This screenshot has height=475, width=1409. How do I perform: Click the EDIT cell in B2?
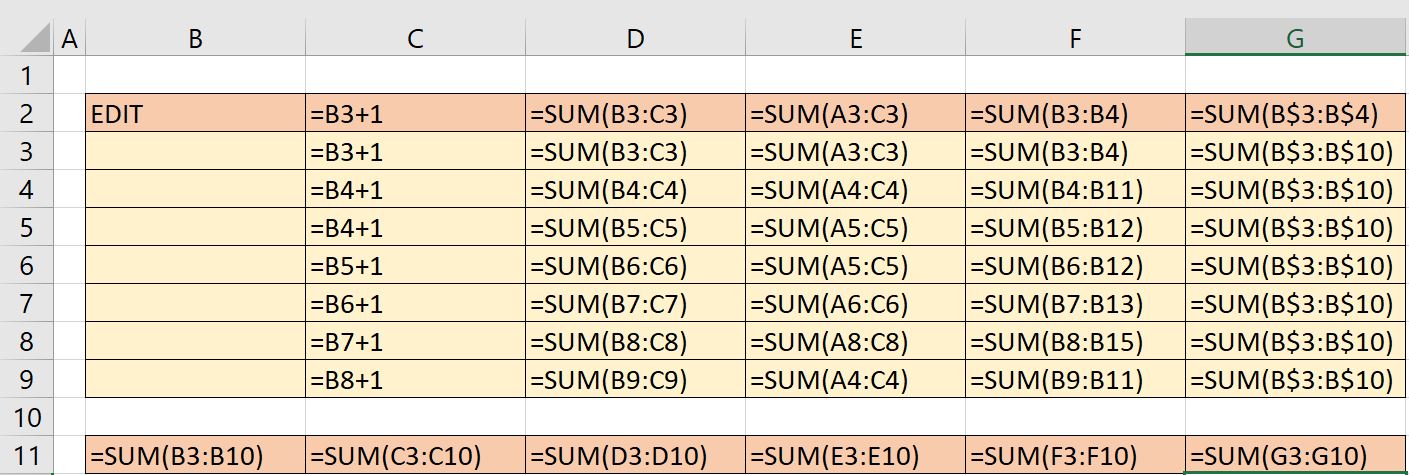point(195,114)
